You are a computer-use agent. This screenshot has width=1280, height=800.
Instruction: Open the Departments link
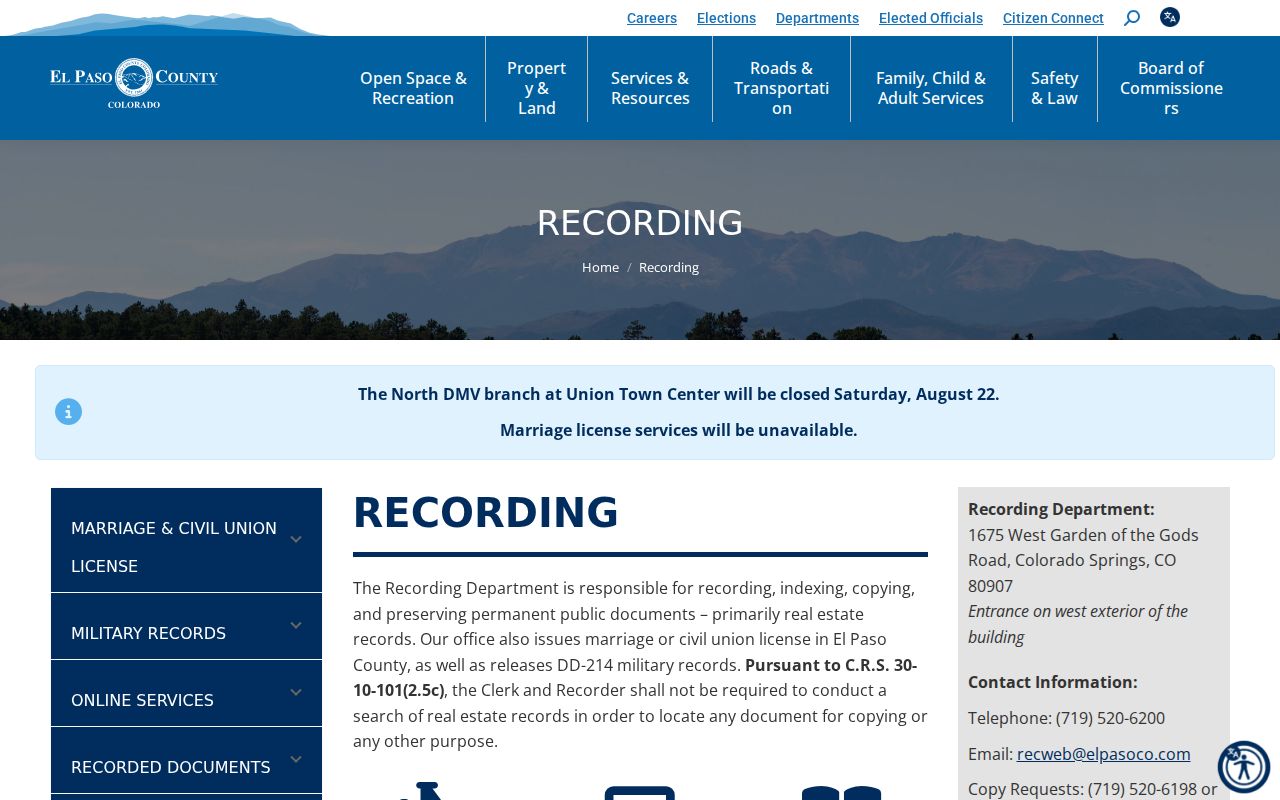[817, 18]
